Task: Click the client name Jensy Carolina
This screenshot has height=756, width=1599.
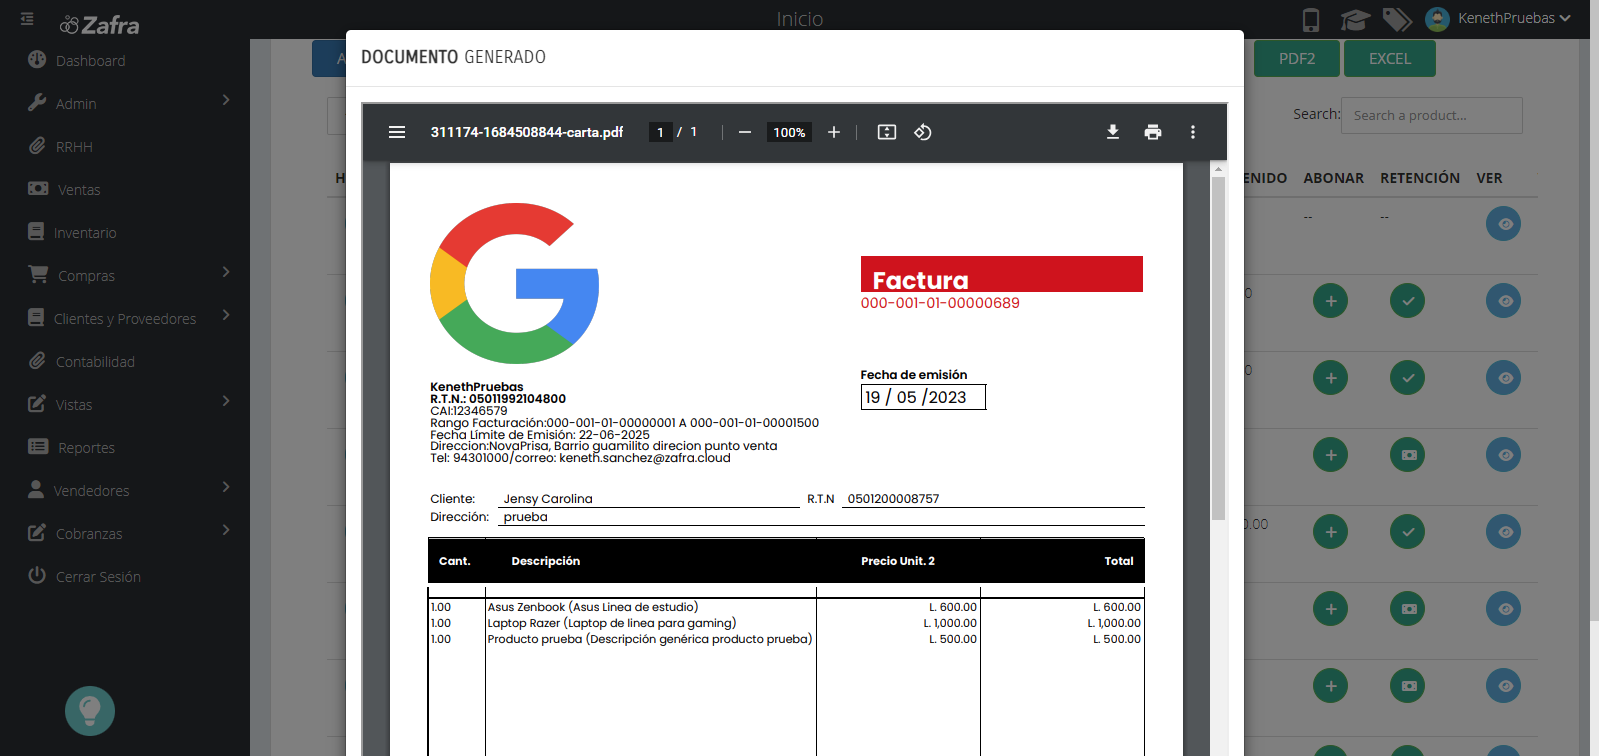Action: tap(548, 499)
